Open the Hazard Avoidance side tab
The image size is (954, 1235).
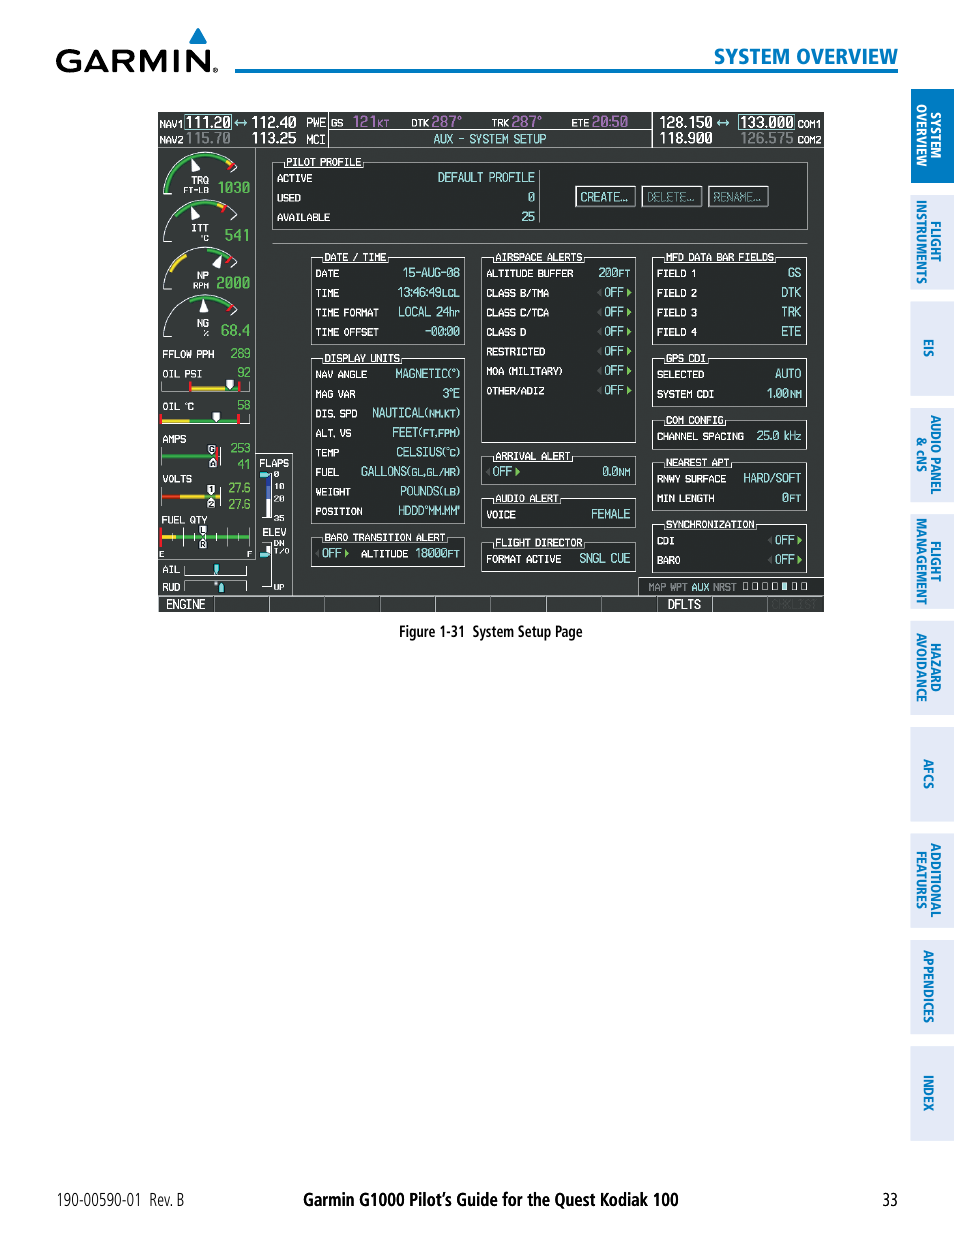pyautogui.click(x=932, y=667)
